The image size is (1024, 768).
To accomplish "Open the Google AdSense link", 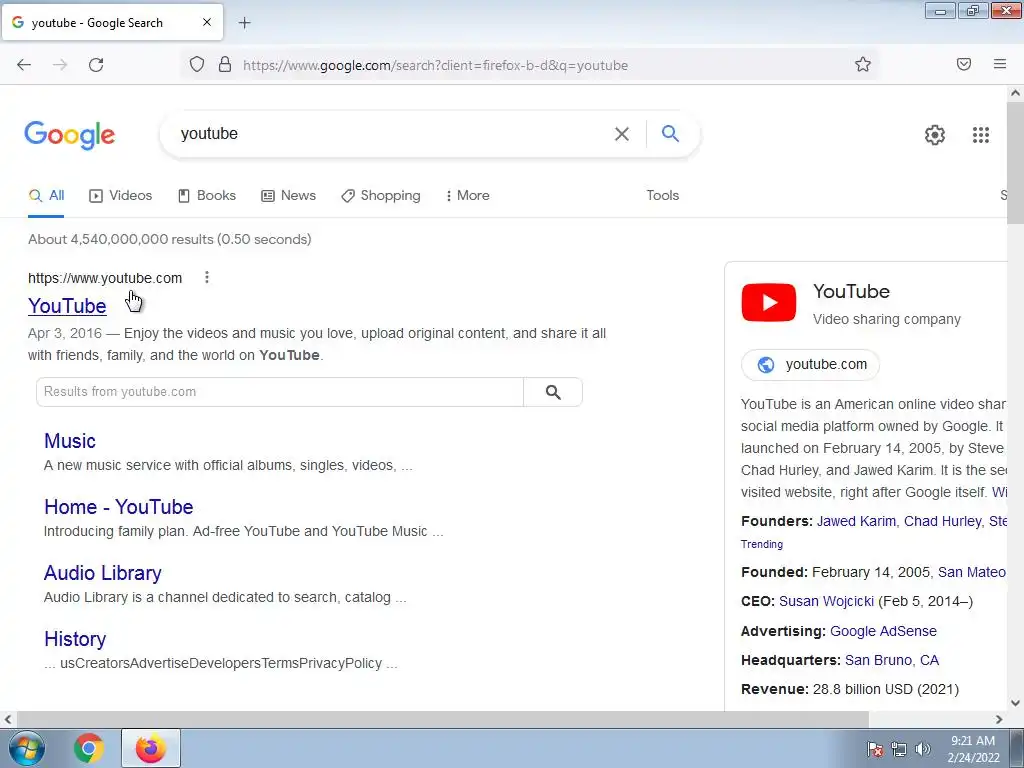I will (883, 632).
